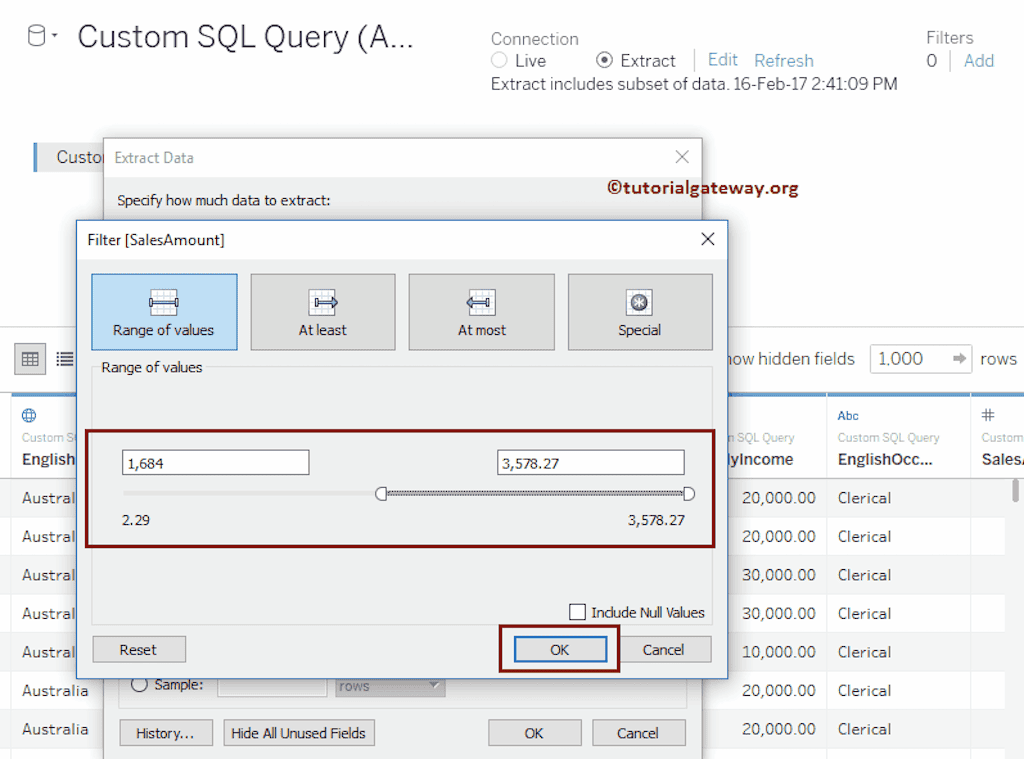1024x759 pixels.
Task: Click the globe geographic type icon
Action: 29,415
